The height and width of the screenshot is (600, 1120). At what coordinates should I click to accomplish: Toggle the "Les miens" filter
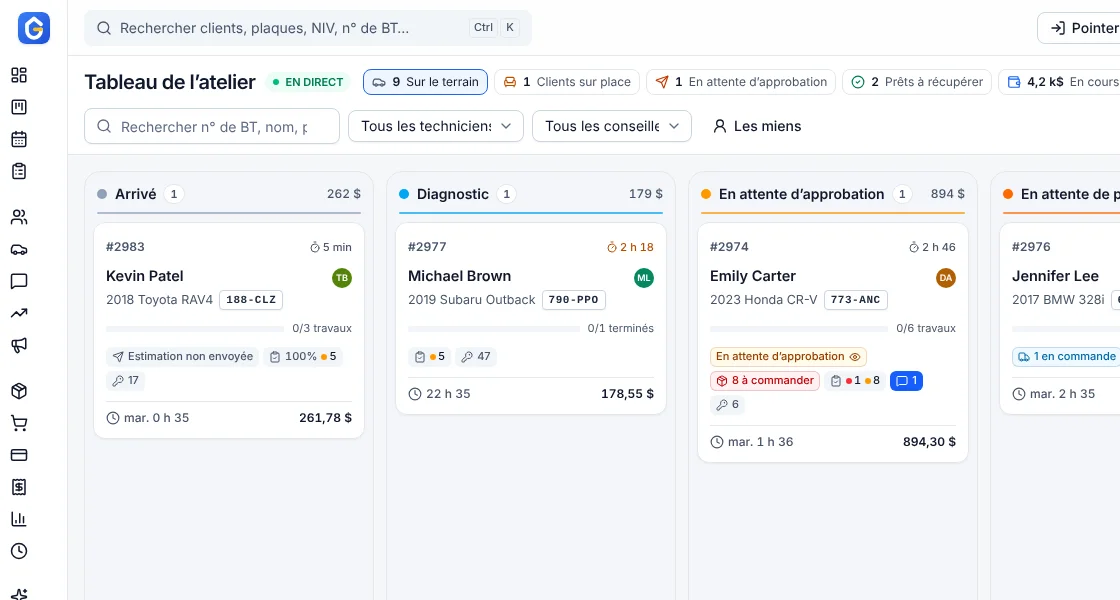pyautogui.click(x=757, y=126)
